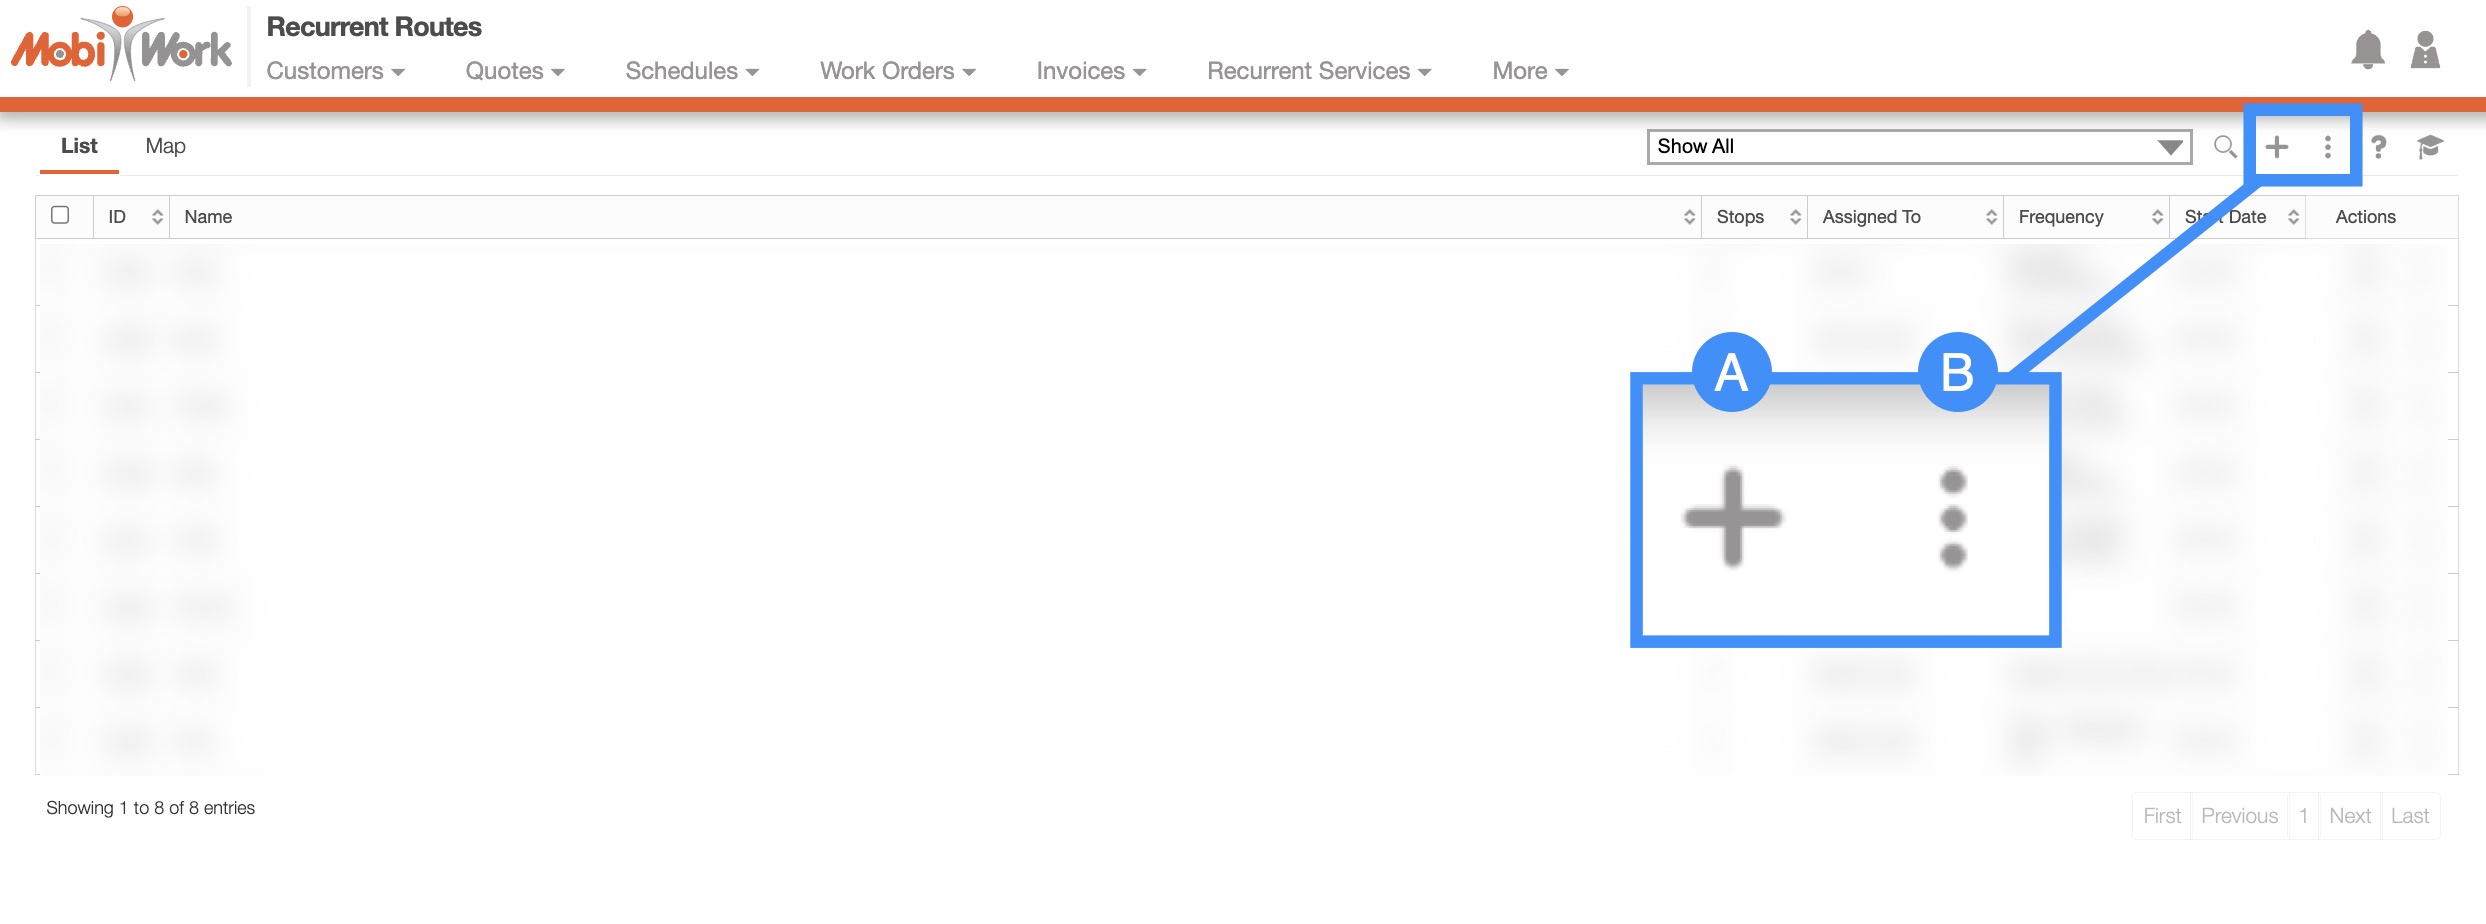
Task: Open the Work Orders menu
Action: 897,71
